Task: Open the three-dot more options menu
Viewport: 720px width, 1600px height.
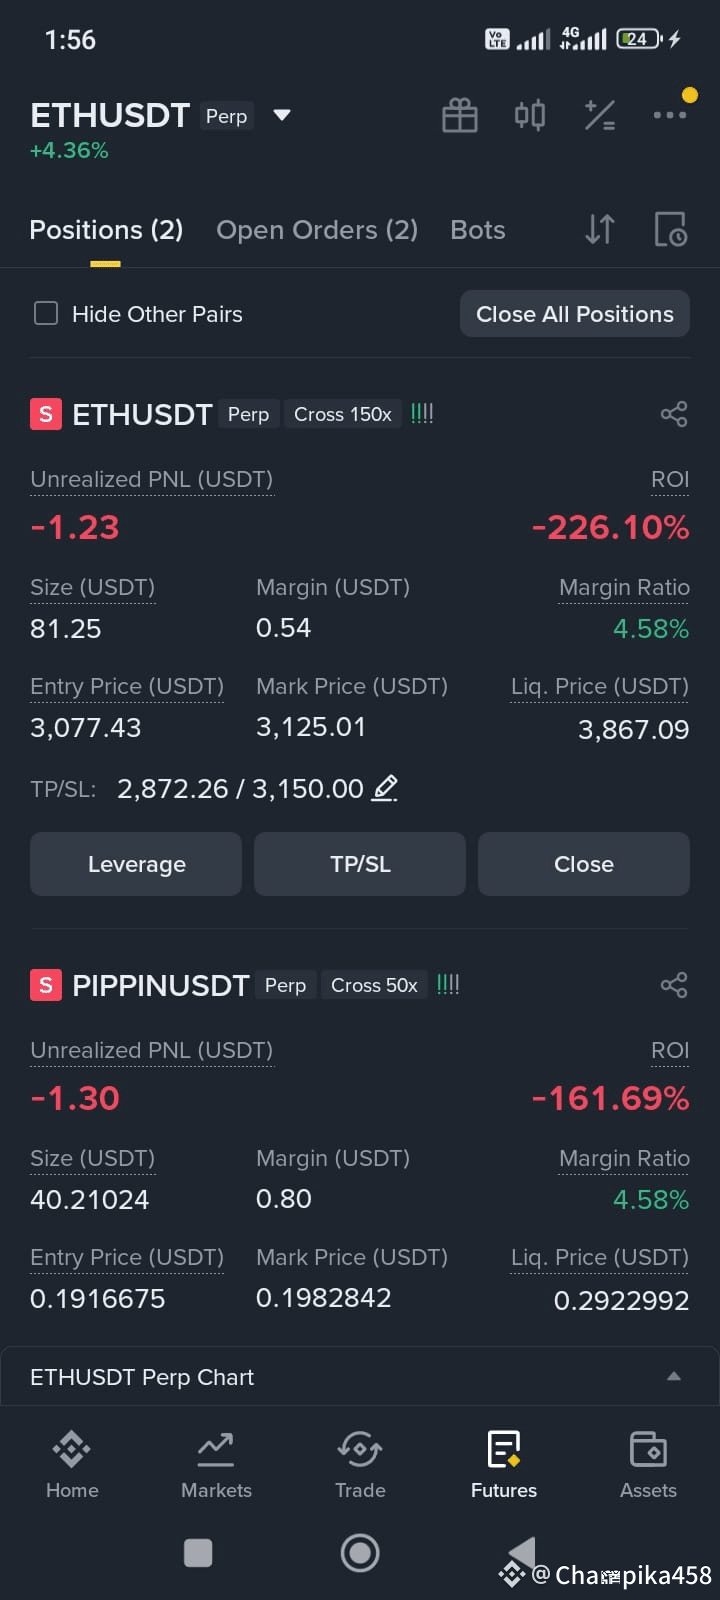Action: coord(669,115)
